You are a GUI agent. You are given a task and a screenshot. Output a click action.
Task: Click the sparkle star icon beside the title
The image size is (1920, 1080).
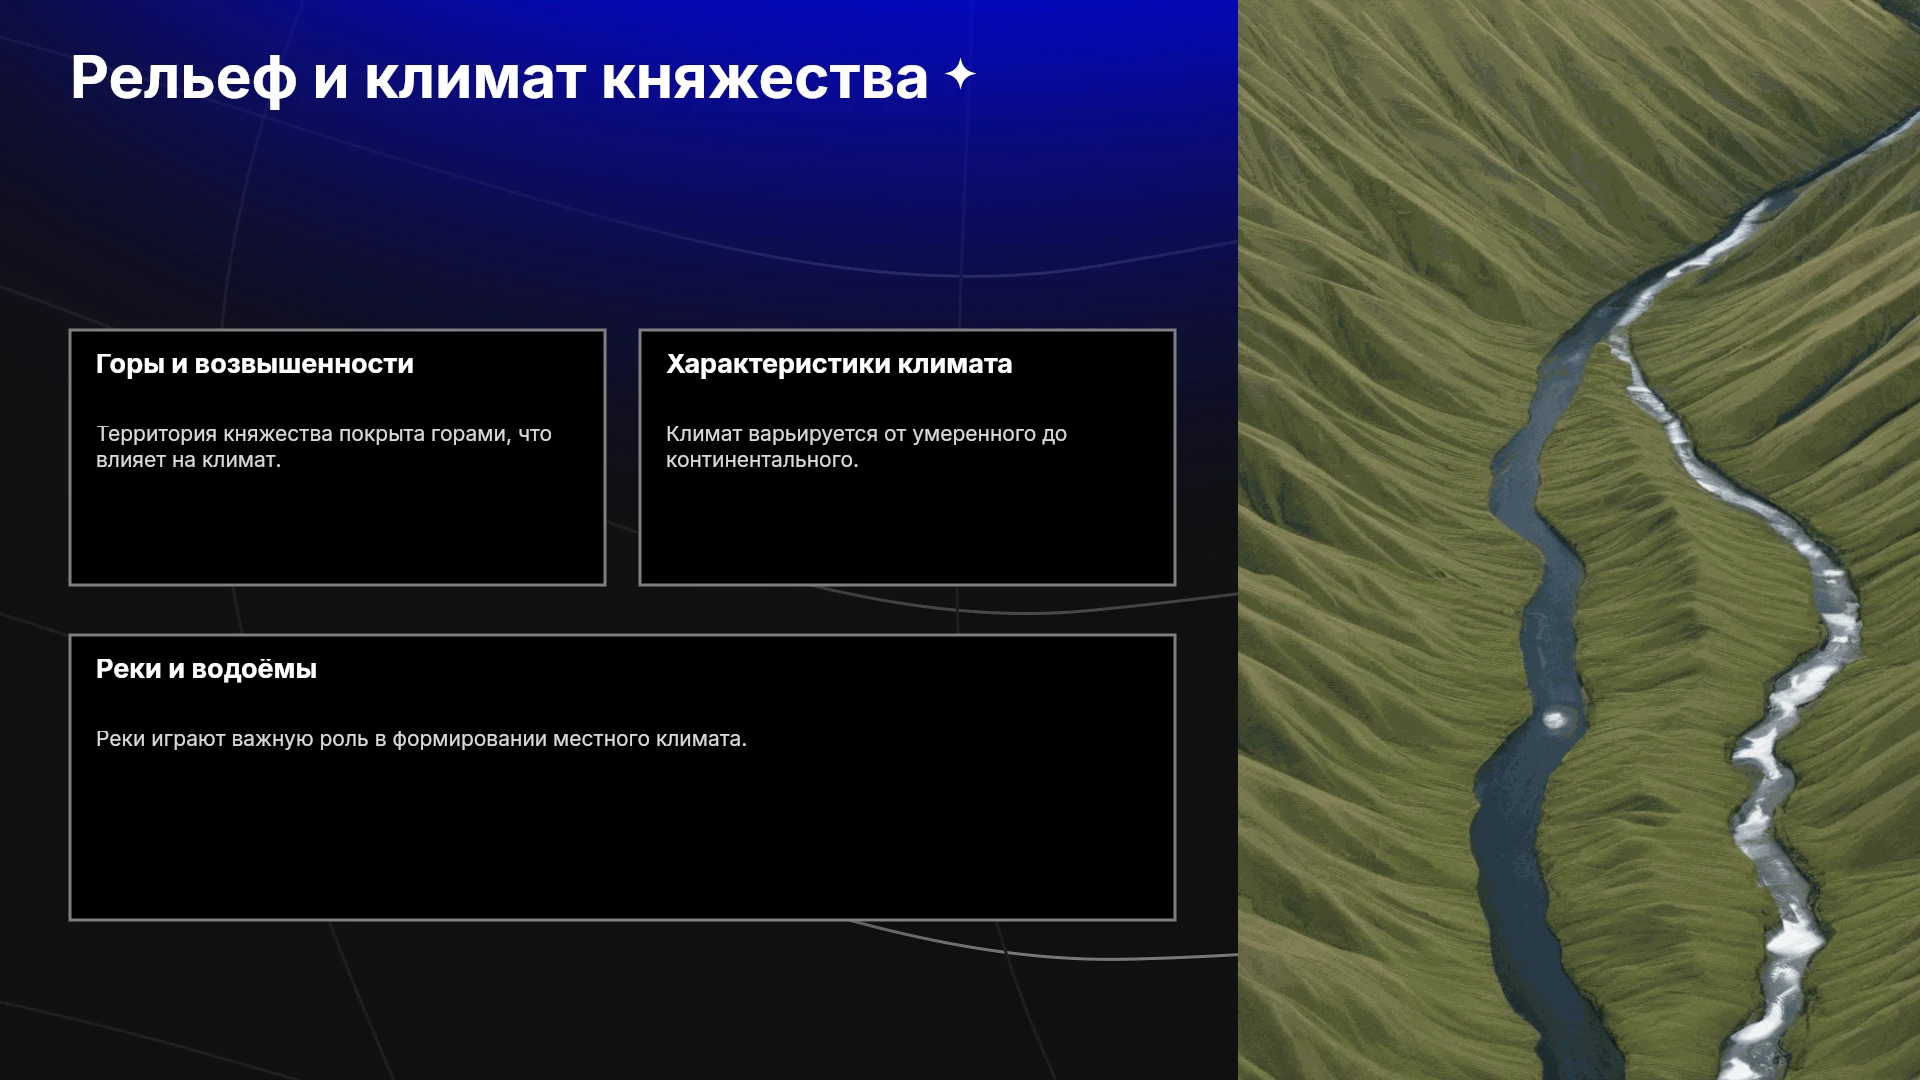pyautogui.click(x=960, y=74)
